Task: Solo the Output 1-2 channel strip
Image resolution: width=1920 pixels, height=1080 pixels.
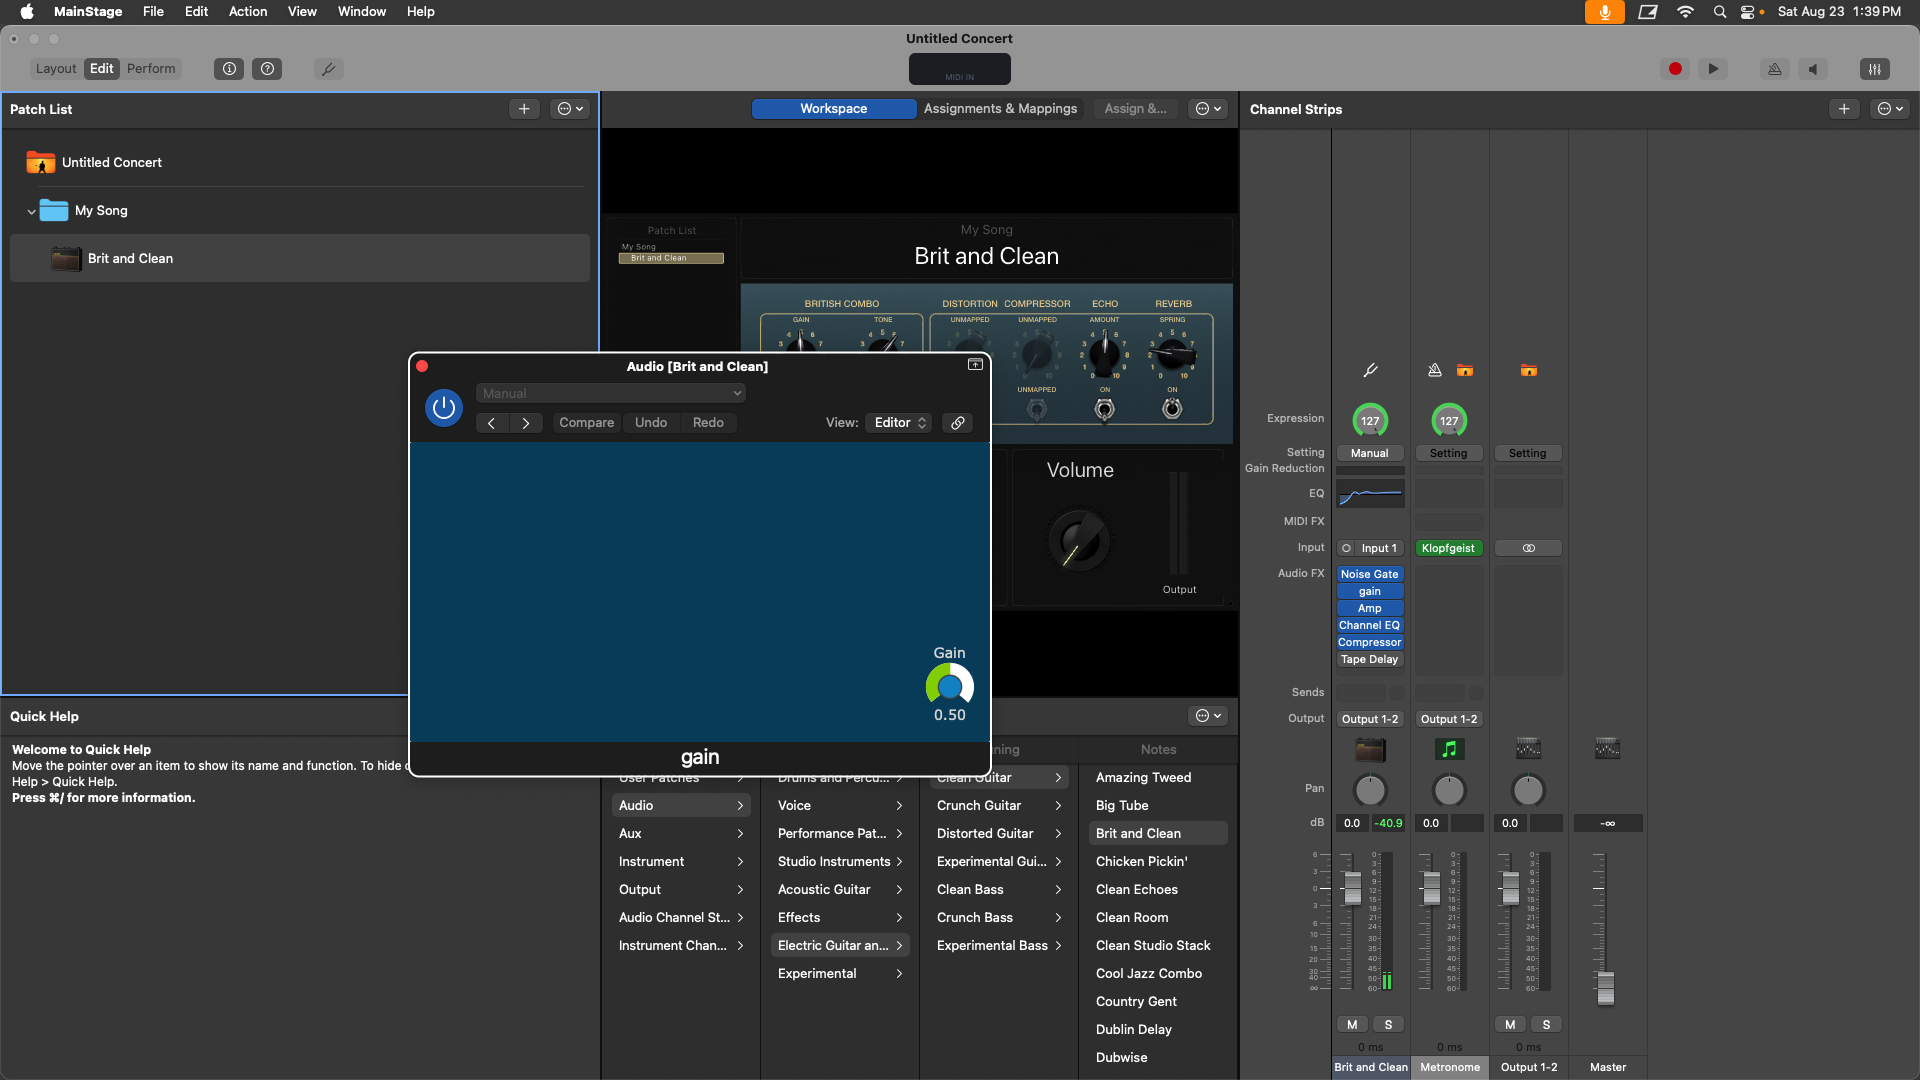Action: coord(1546,1024)
